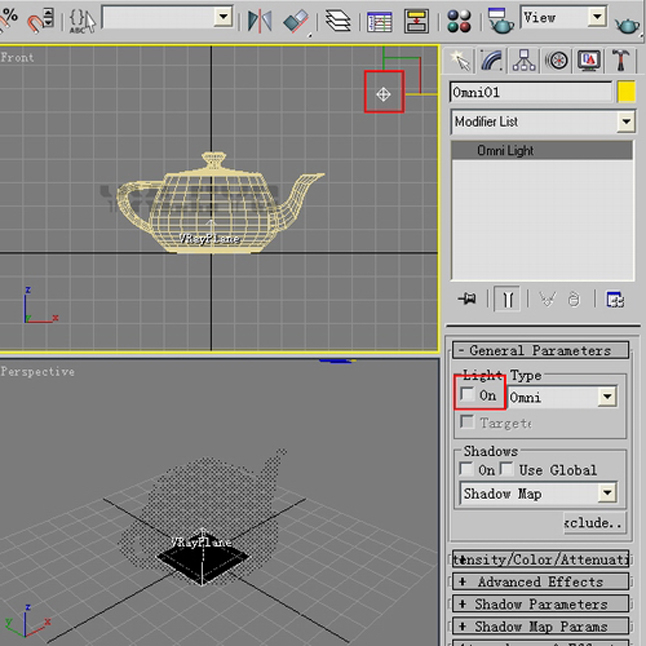
Task: Toggle Percent Snap tool
Action: pyautogui.click(x=8, y=19)
